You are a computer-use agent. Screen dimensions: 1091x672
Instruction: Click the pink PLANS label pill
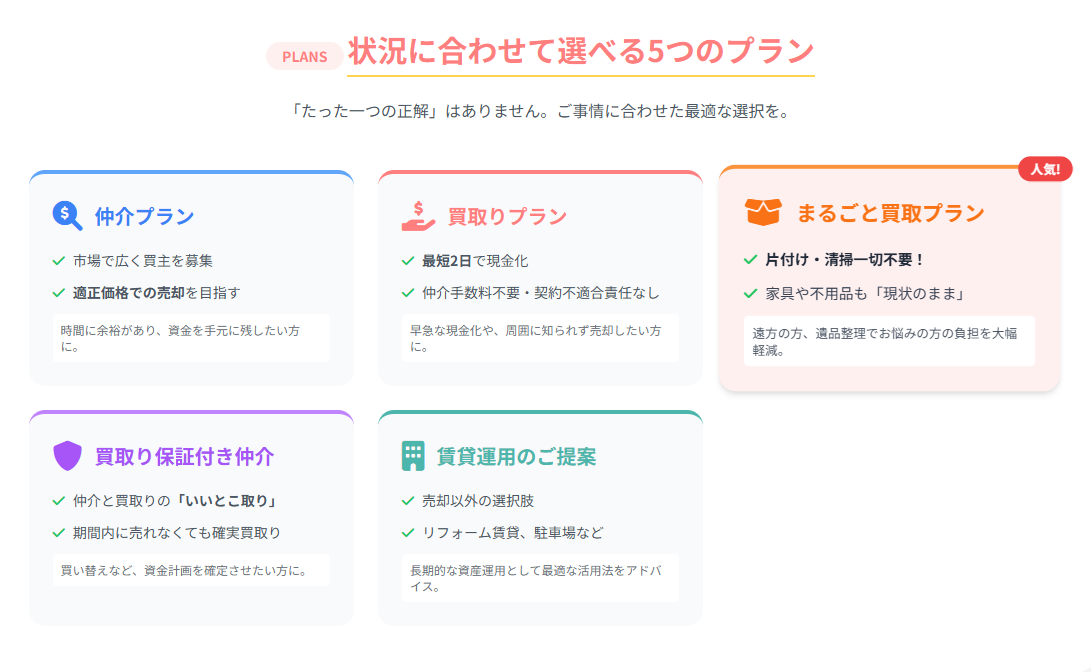point(305,56)
